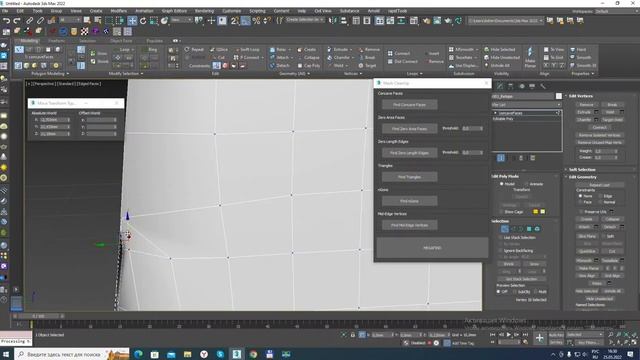Screen dimensions: 640x360
Task: Open the project path dropdown in toolbar
Action: pyautogui.click(x=541, y=20)
